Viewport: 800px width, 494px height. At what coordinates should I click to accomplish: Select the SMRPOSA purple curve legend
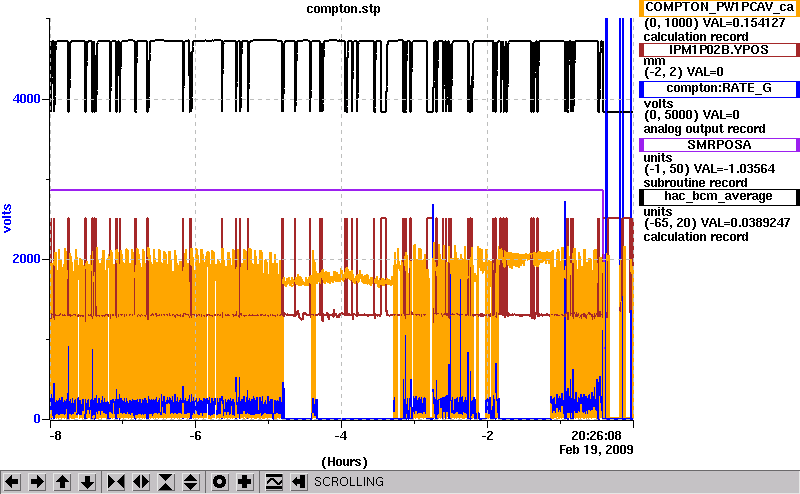click(x=719, y=145)
